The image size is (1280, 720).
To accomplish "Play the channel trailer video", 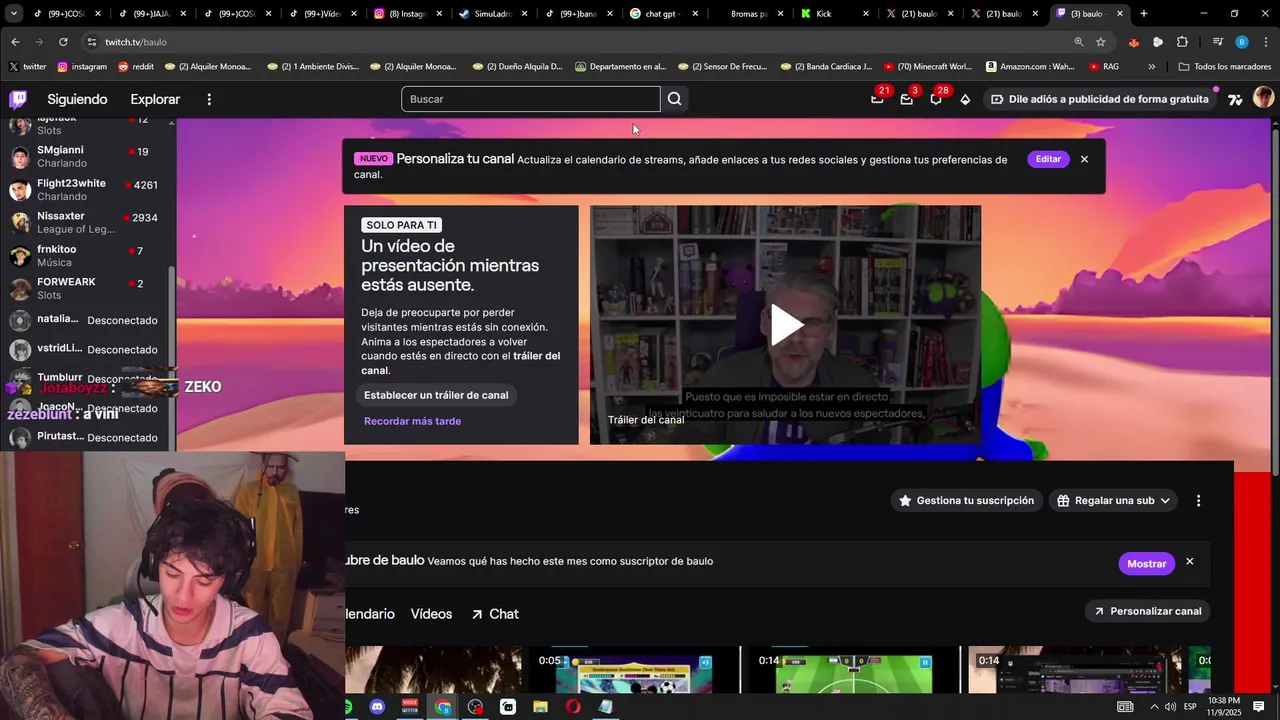I will click(x=786, y=325).
